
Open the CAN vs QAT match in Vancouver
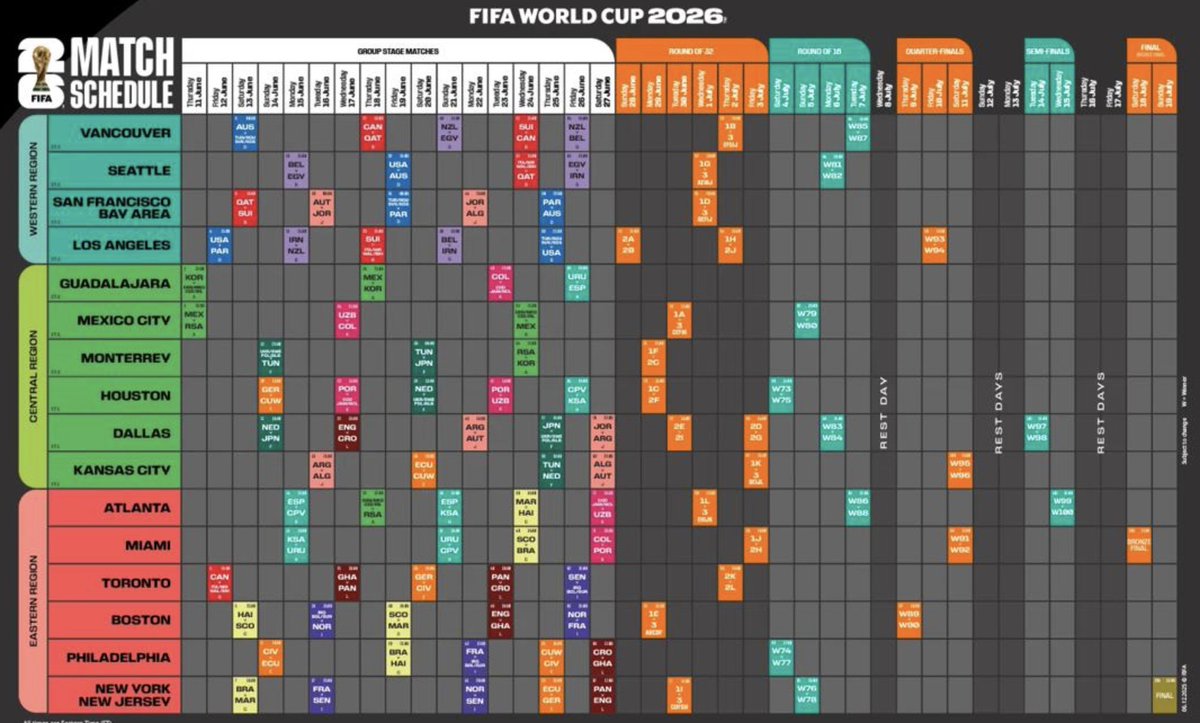pyautogui.click(x=372, y=133)
